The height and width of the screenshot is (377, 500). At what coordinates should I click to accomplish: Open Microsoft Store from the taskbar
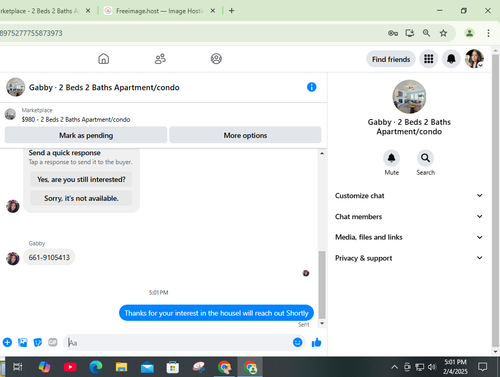click(x=173, y=367)
